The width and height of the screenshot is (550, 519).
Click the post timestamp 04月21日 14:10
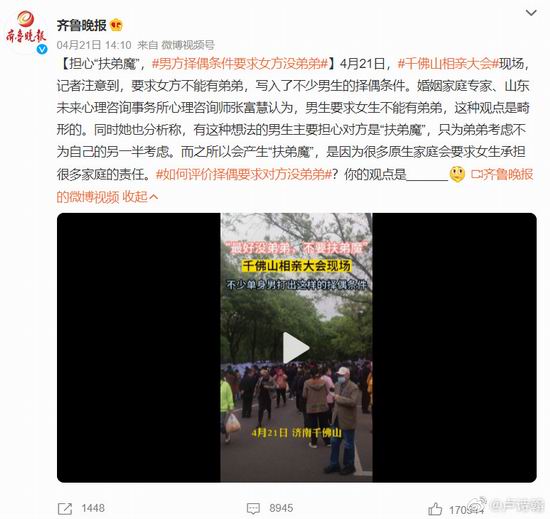[x=94, y=45]
